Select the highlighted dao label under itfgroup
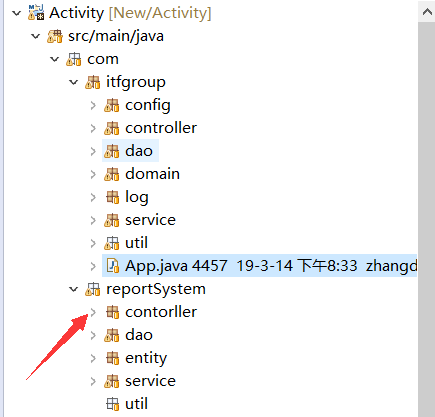This screenshot has height=417, width=435. click(139, 151)
